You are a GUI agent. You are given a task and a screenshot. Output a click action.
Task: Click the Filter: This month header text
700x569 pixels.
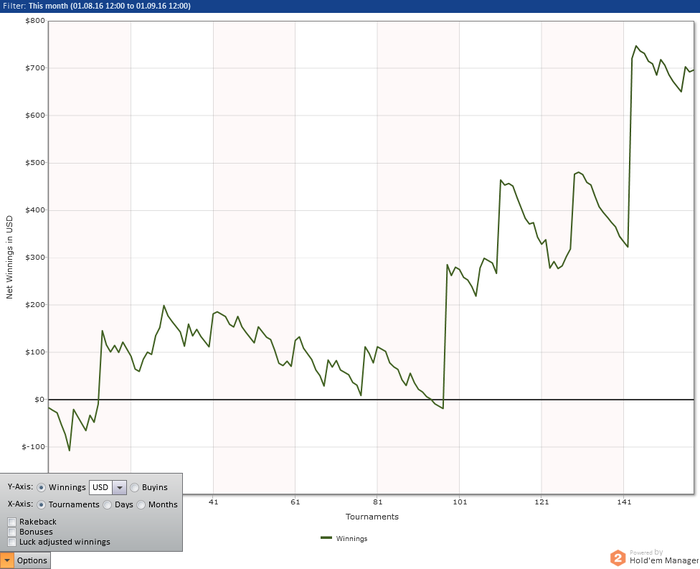tap(96, 6)
